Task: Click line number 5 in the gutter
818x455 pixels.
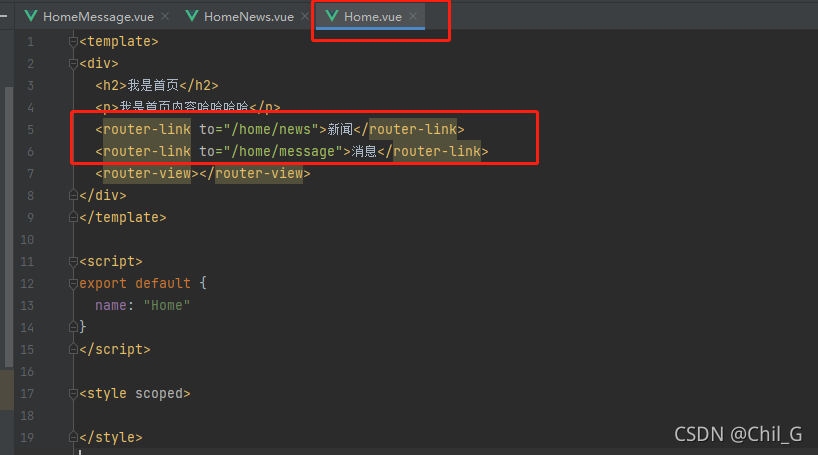Action: tap(30, 129)
